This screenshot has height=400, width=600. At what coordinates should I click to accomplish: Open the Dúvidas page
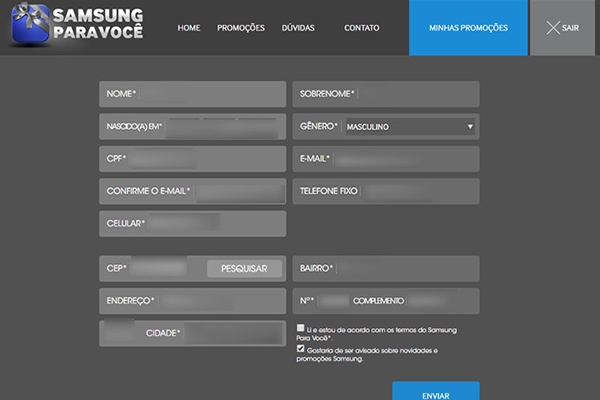tap(298, 28)
